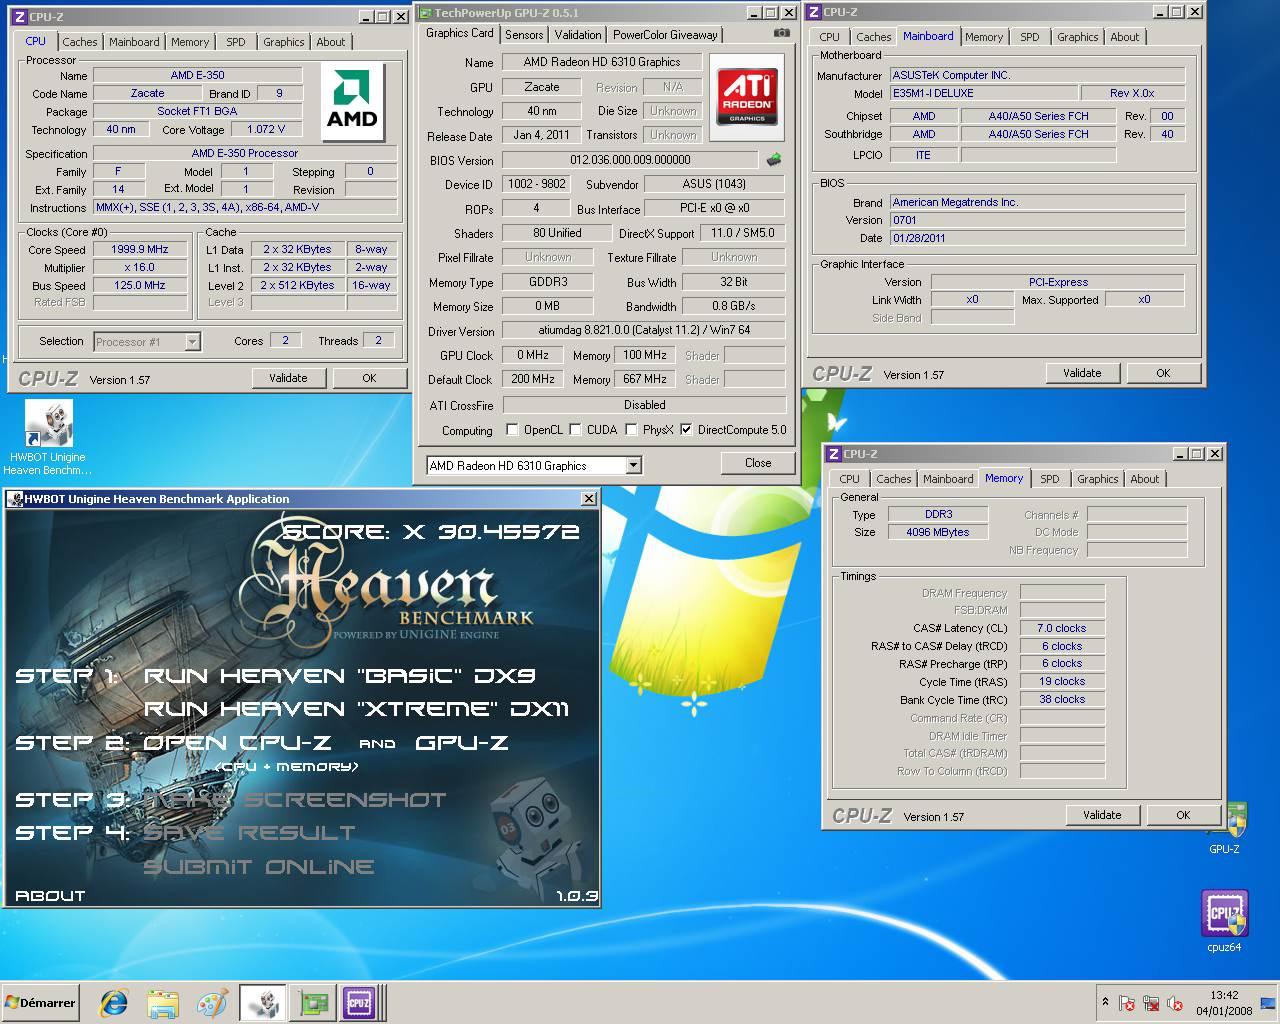Open Action Center flag tray icon
Image resolution: width=1280 pixels, height=1024 pixels.
click(x=1127, y=1003)
